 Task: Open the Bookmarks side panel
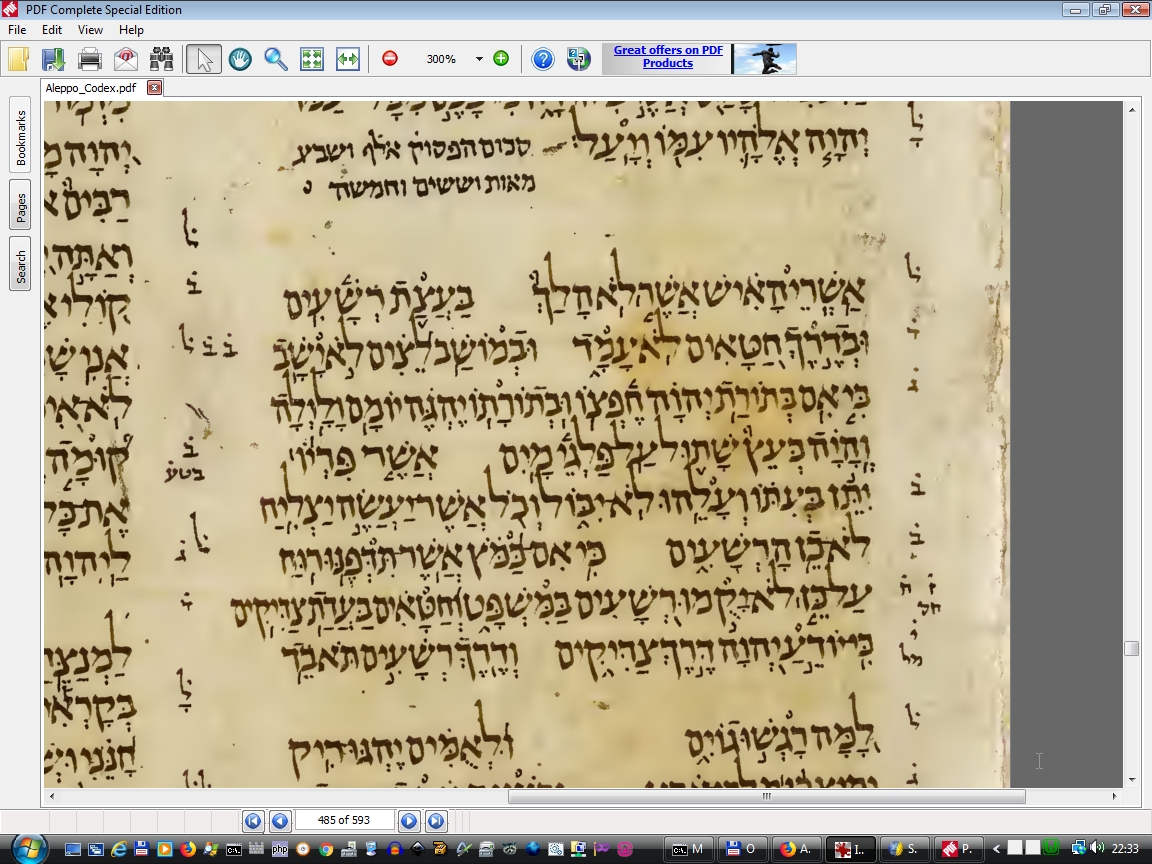pyautogui.click(x=21, y=137)
